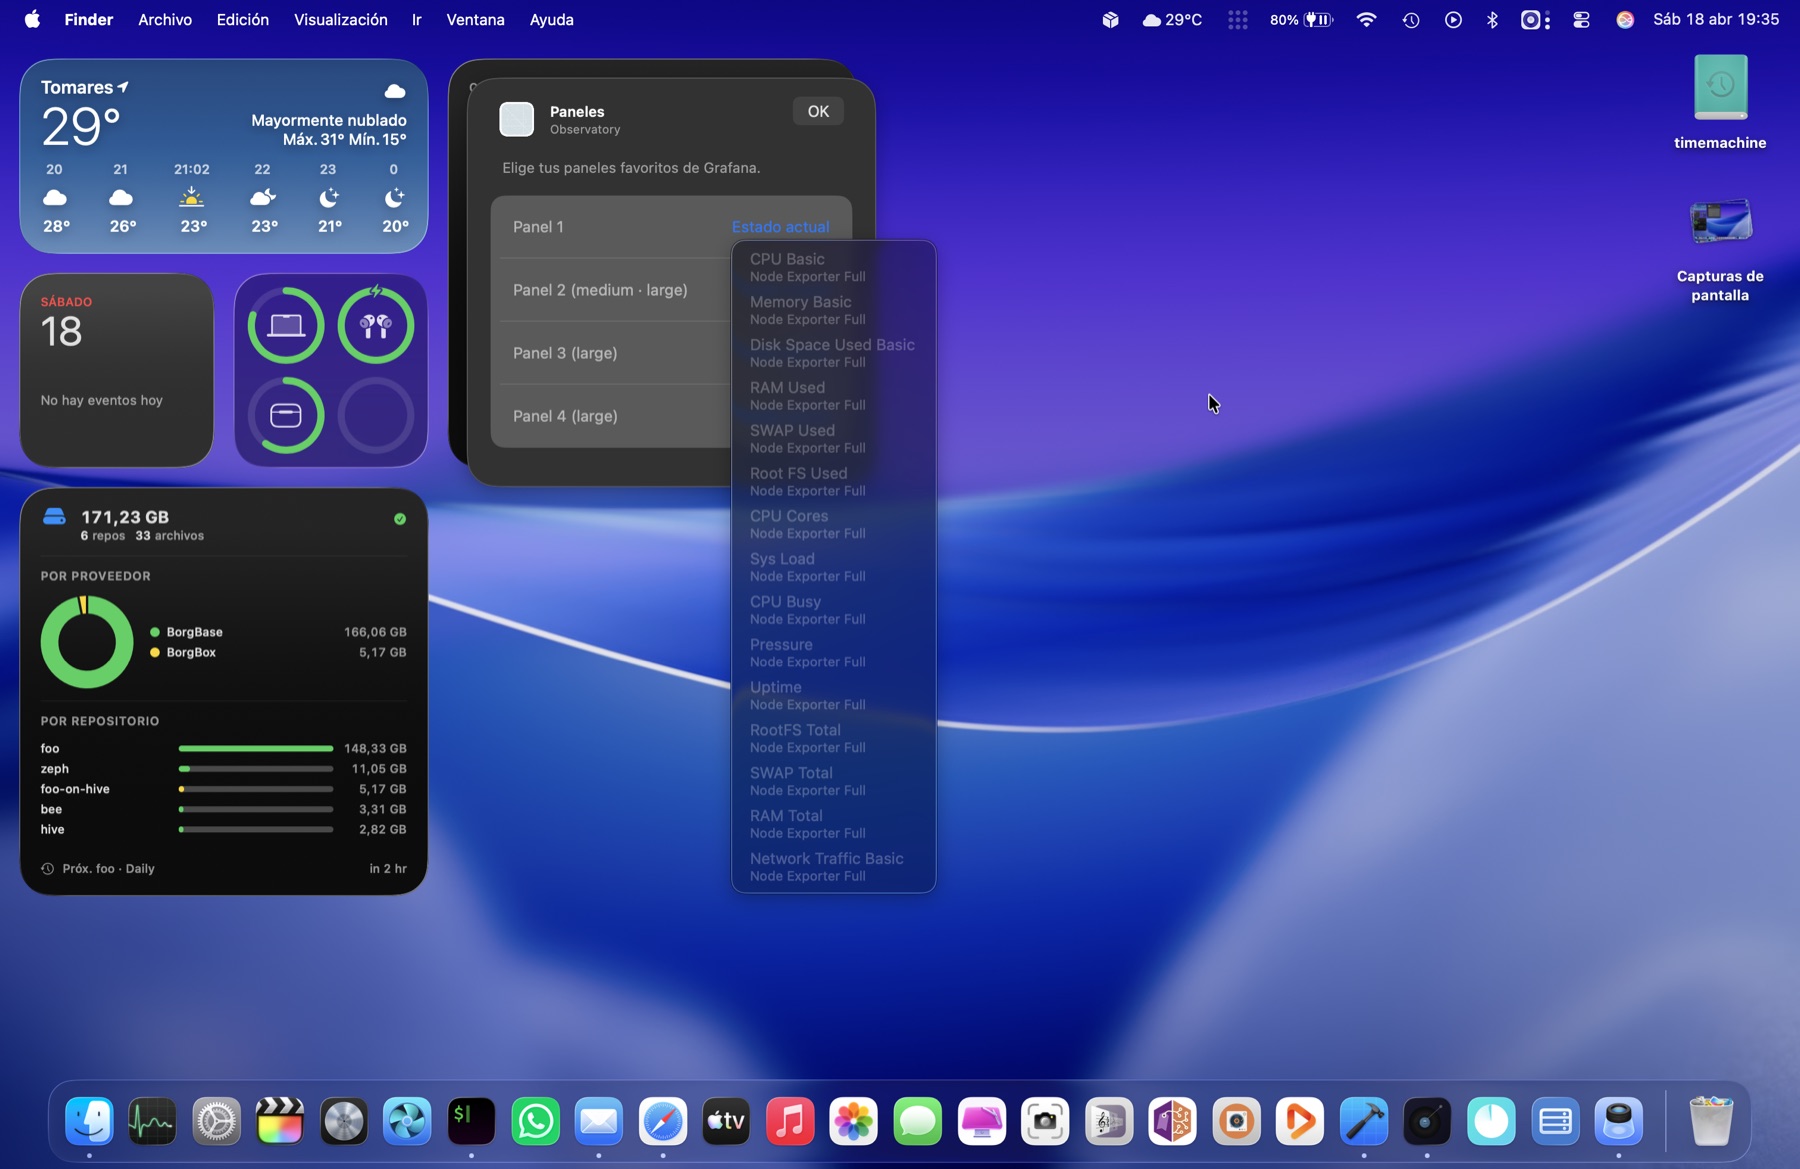This screenshot has width=1800, height=1169.
Task: Click the Time Machine icon in the menu bar
Action: (x=1410, y=19)
